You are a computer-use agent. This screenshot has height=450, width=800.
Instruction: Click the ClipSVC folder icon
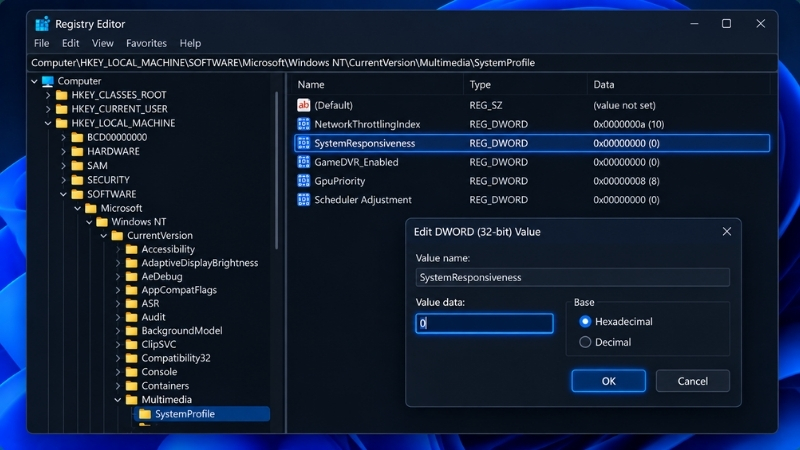tap(132, 344)
